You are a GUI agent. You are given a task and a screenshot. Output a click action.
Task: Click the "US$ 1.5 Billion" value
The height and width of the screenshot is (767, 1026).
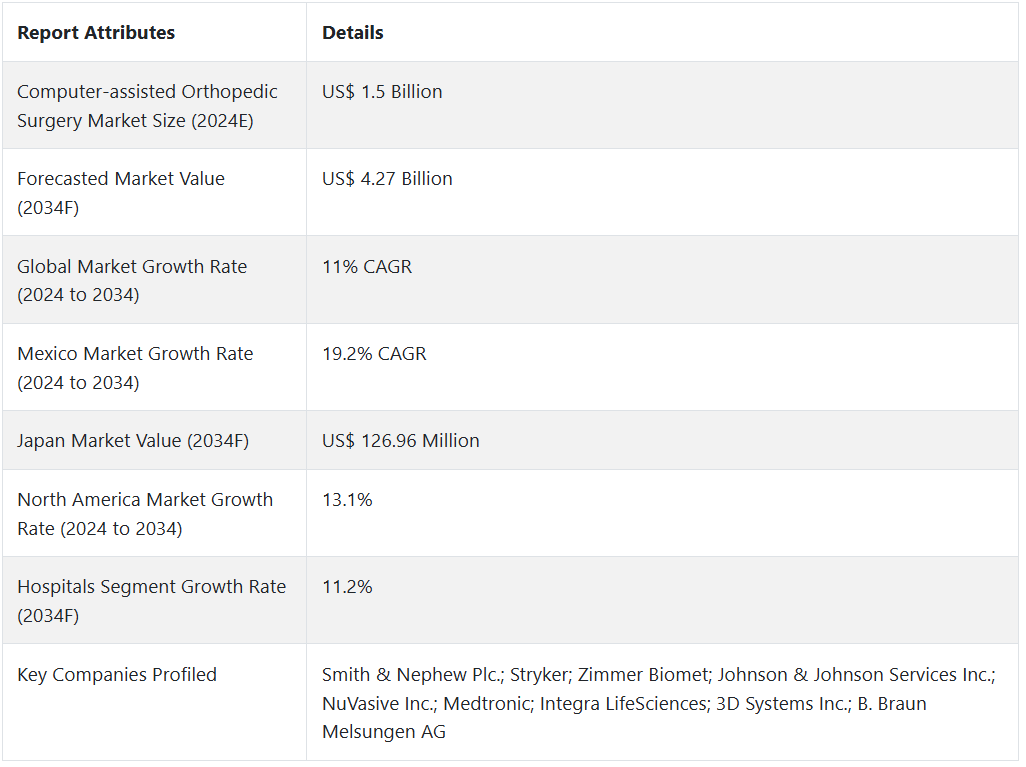pyautogui.click(x=382, y=92)
